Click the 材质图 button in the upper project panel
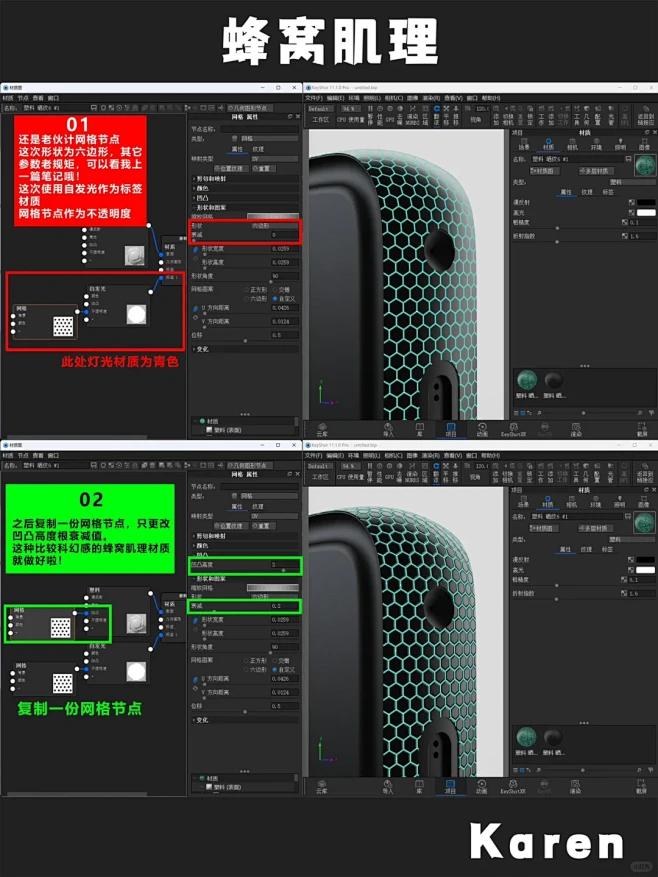Screen dimensions: 658x877 coord(542,171)
